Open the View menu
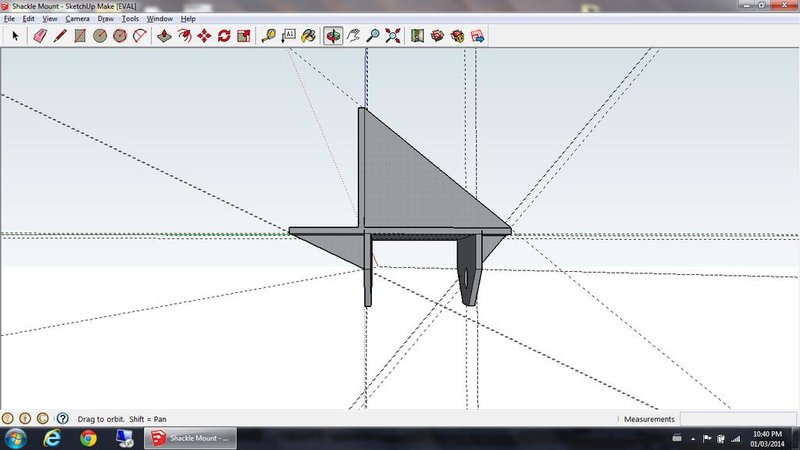This screenshot has width=800, height=450. click(49, 19)
